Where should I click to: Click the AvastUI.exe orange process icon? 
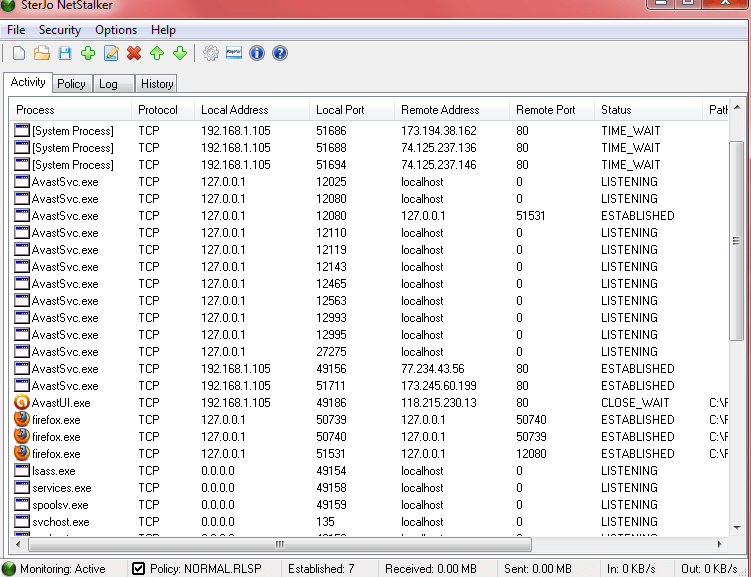coord(22,403)
